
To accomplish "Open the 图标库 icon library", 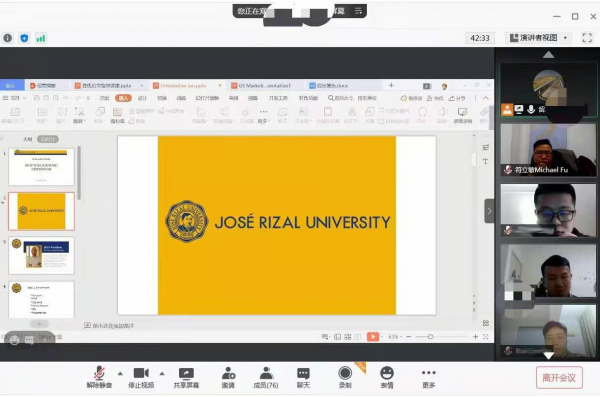I will [117, 115].
